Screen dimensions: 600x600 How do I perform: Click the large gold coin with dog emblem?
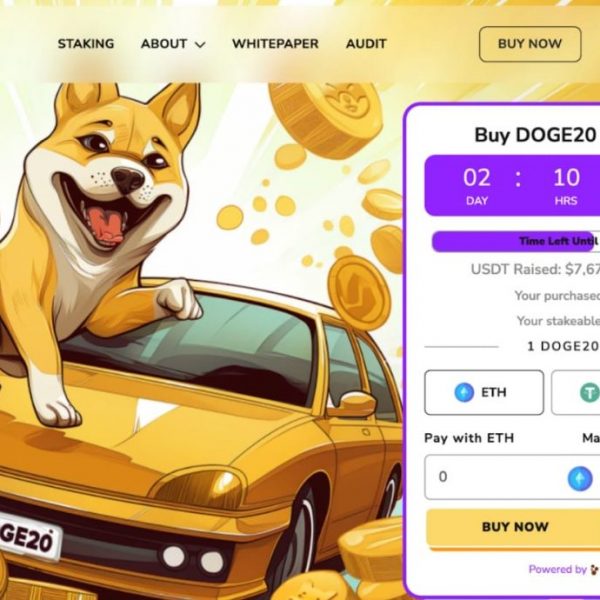pyautogui.click(x=325, y=119)
